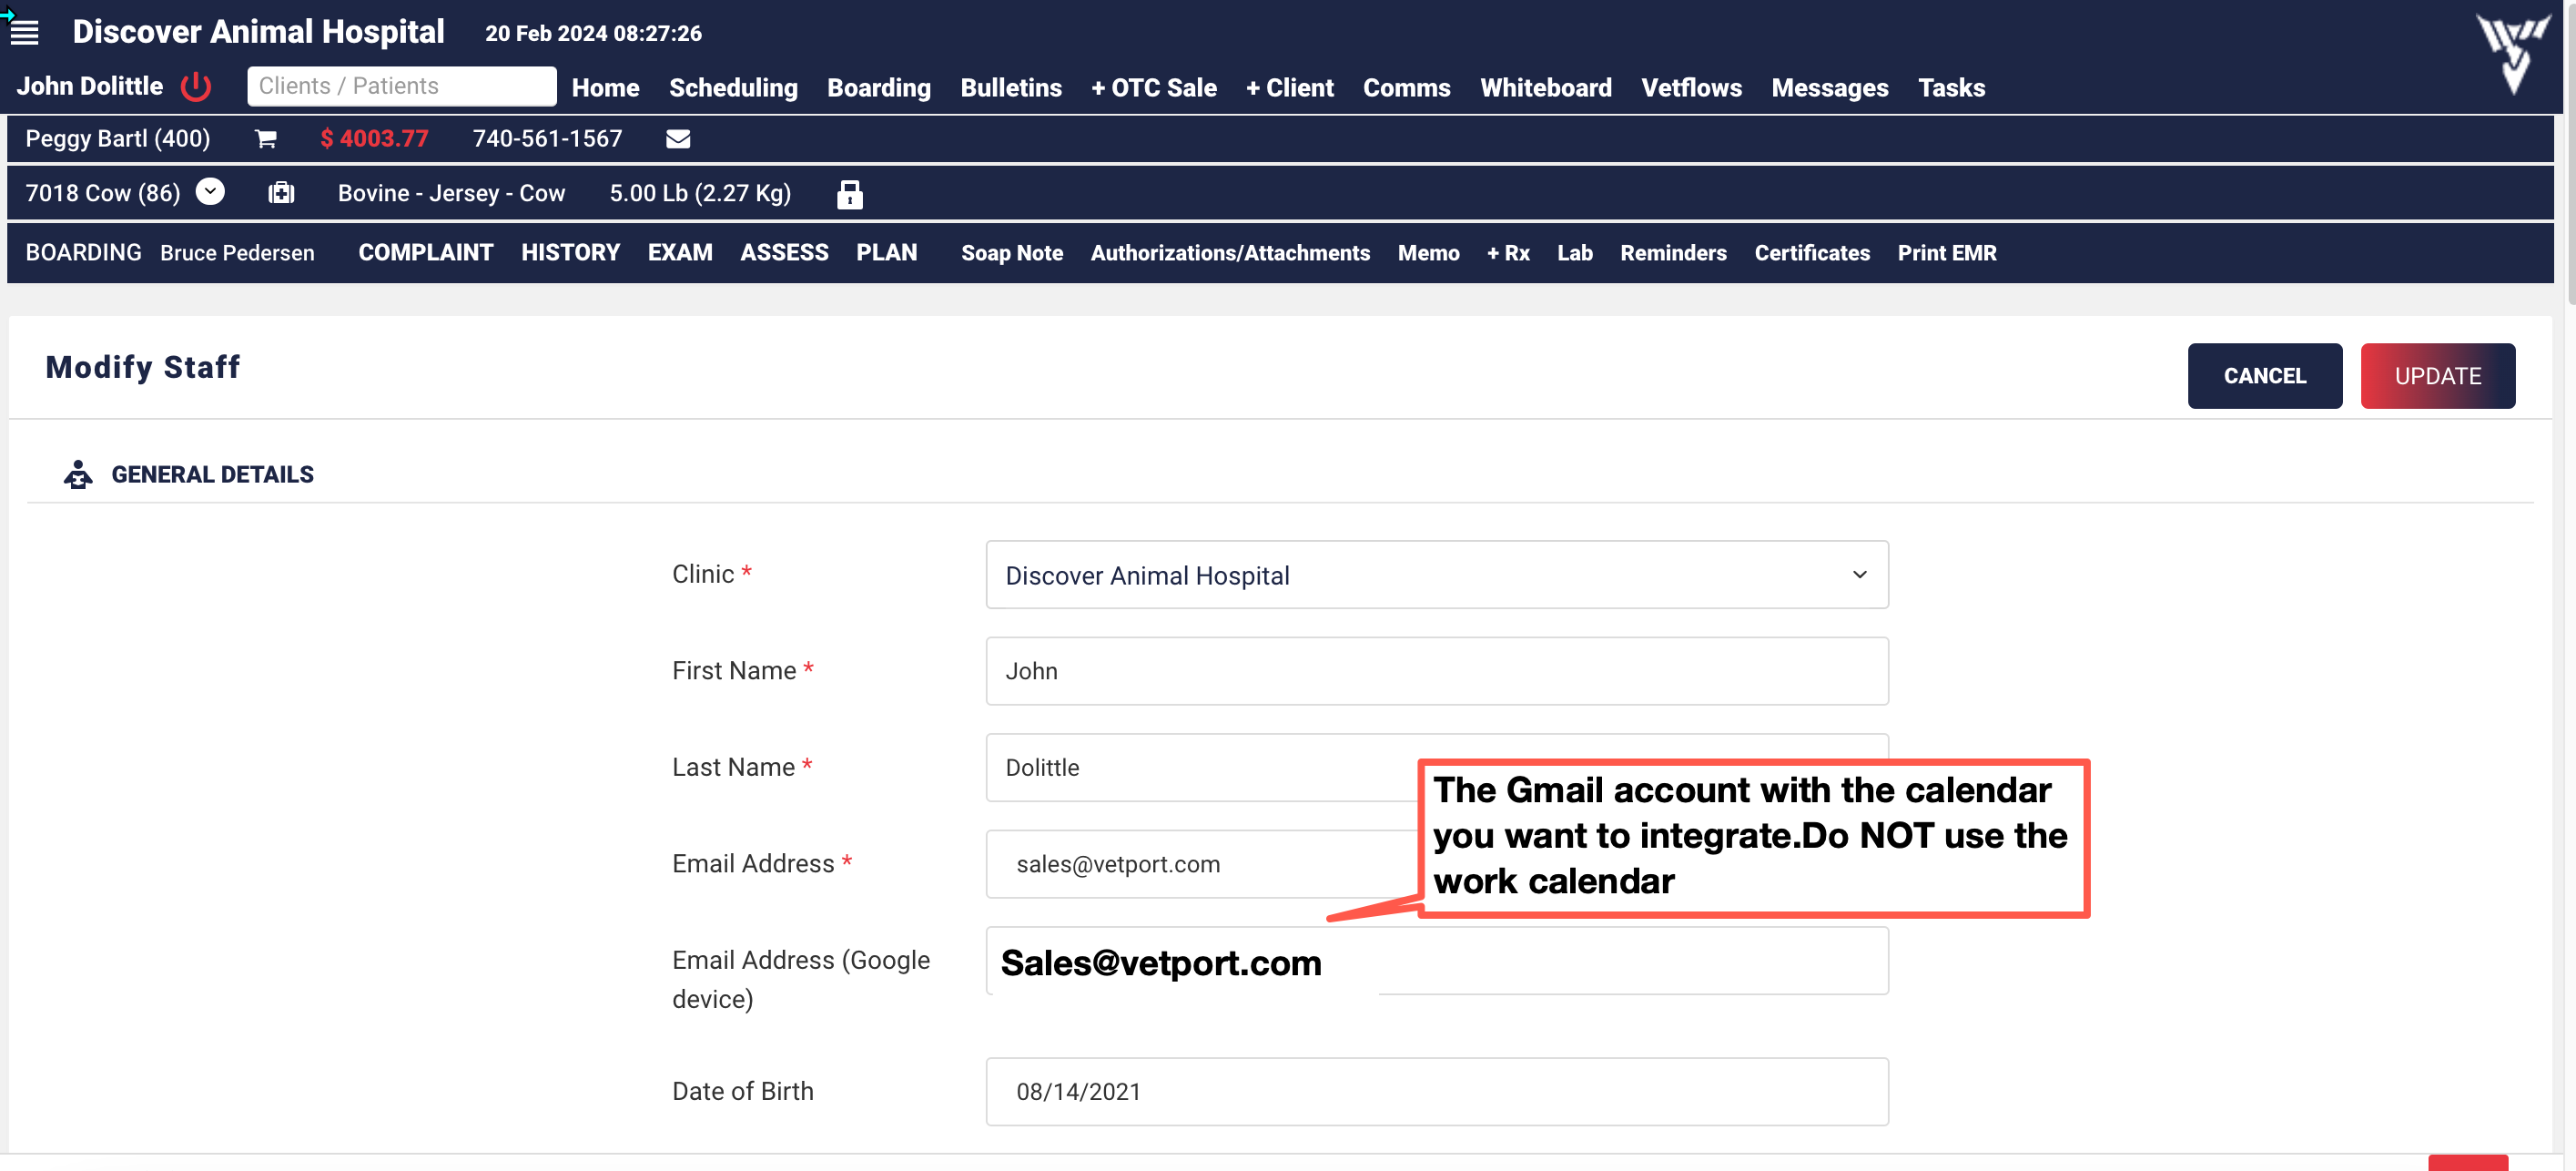The image size is (2576, 1171).
Task: Open the EXAM section tab
Action: [679, 253]
